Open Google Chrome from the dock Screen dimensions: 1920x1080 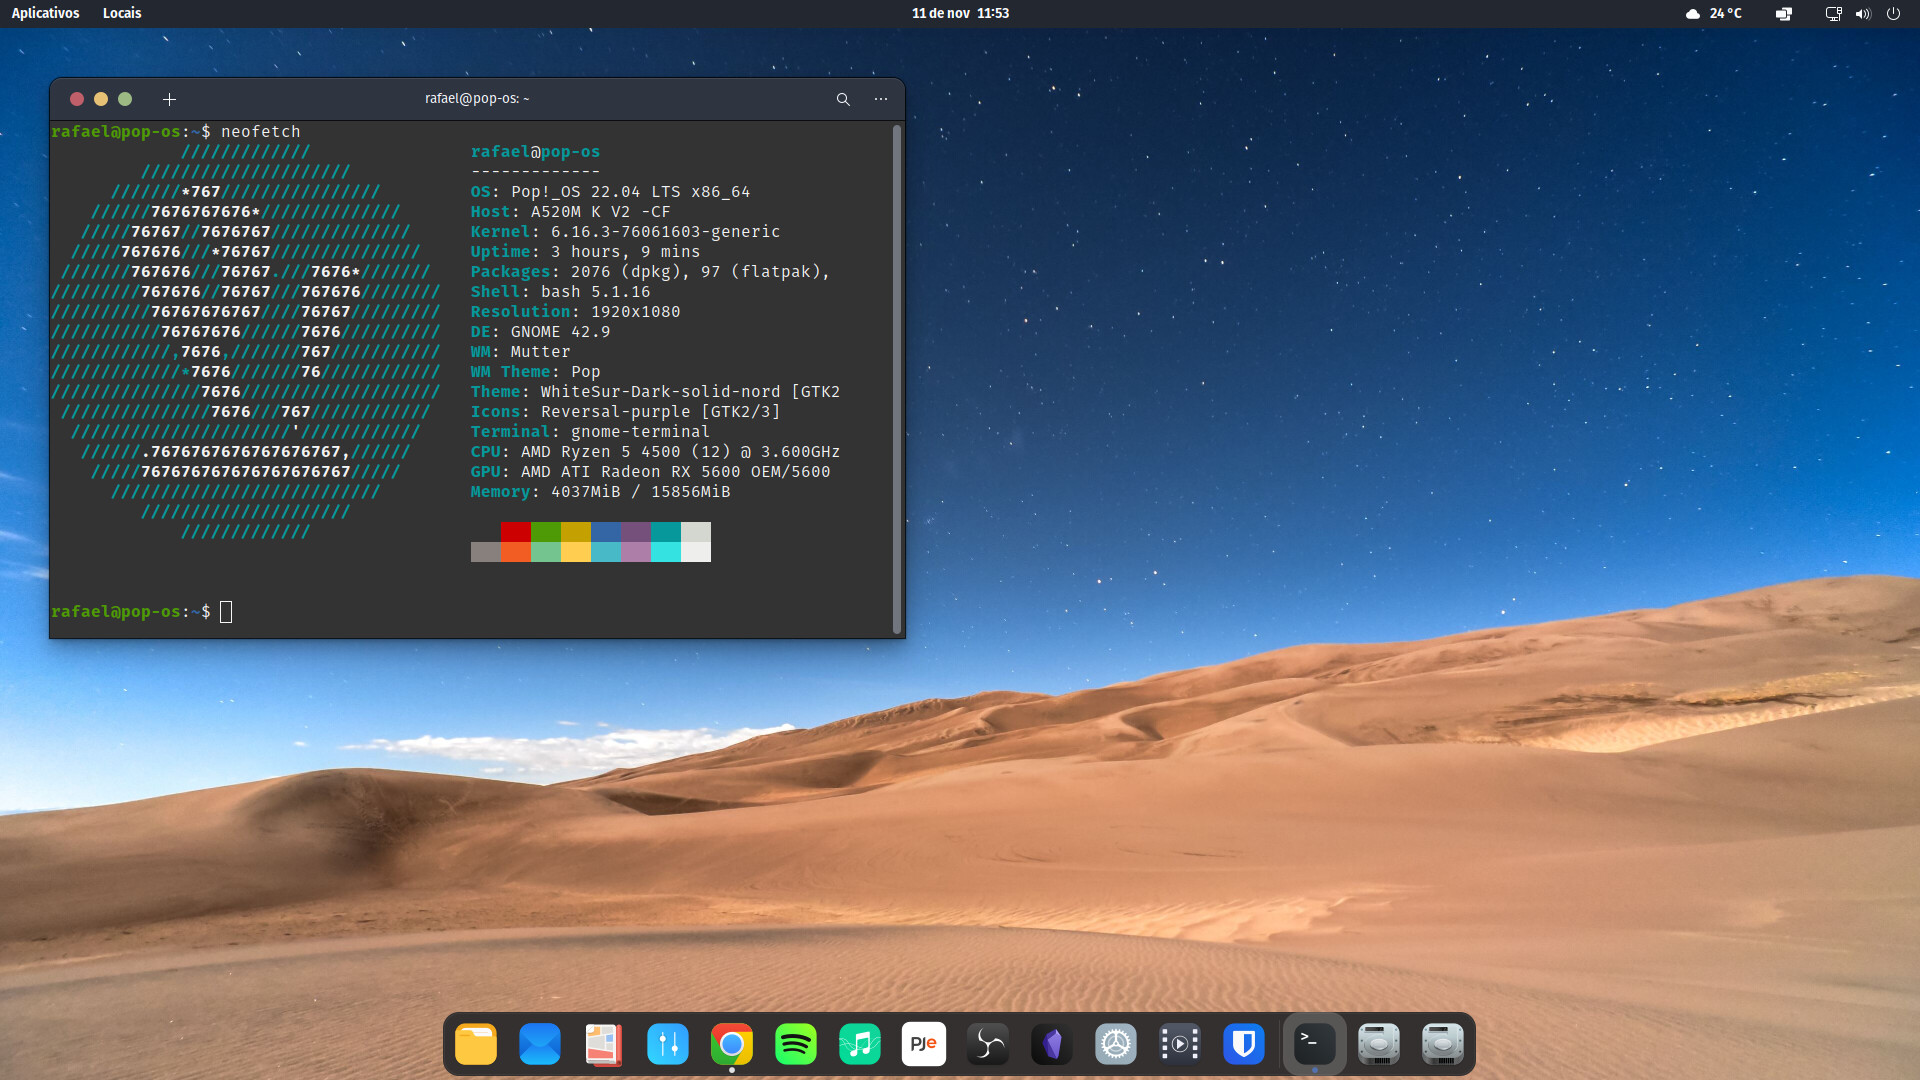pos(731,1044)
